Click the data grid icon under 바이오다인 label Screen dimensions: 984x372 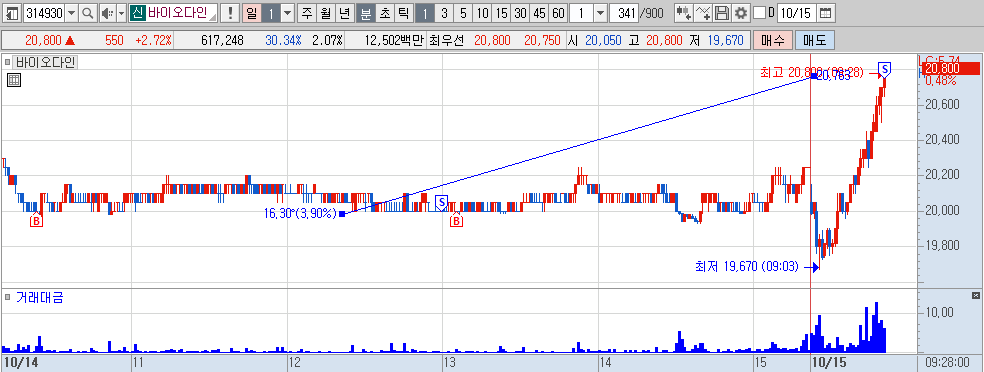click(x=14, y=80)
